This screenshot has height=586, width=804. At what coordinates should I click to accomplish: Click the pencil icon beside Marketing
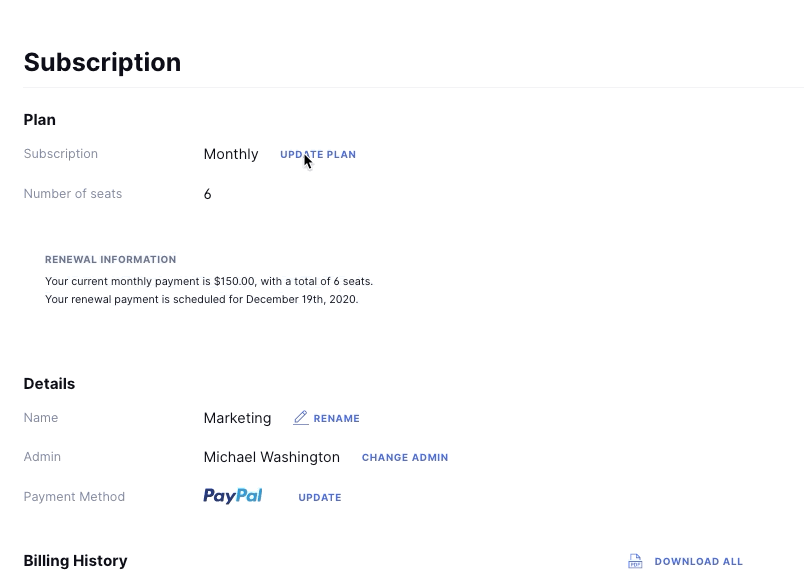[x=300, y=418]
